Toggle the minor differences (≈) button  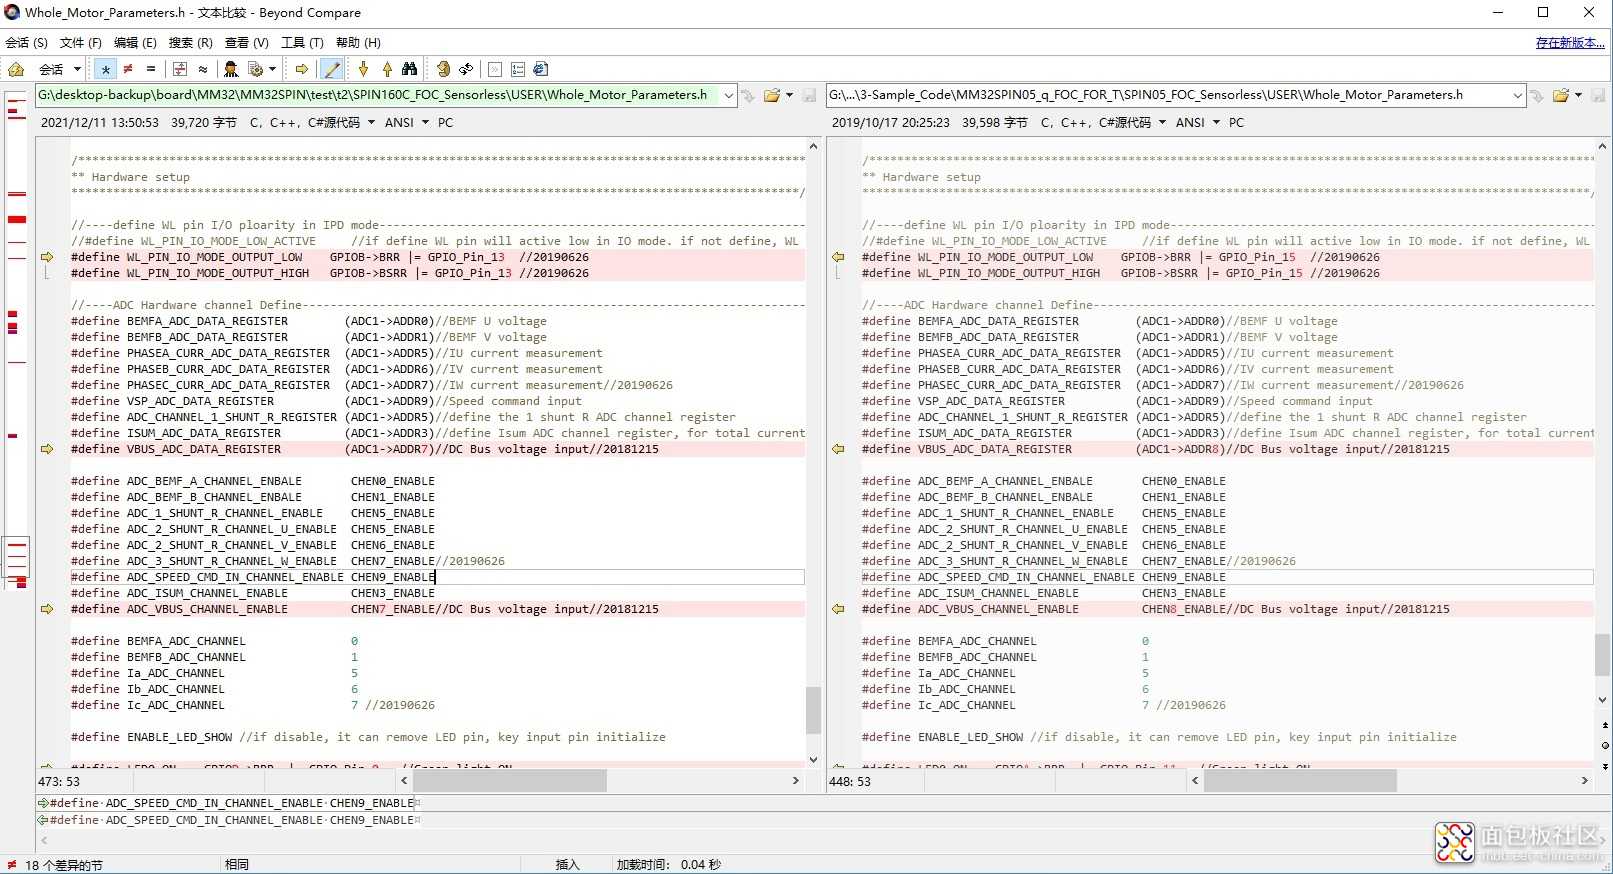point(203,69)
